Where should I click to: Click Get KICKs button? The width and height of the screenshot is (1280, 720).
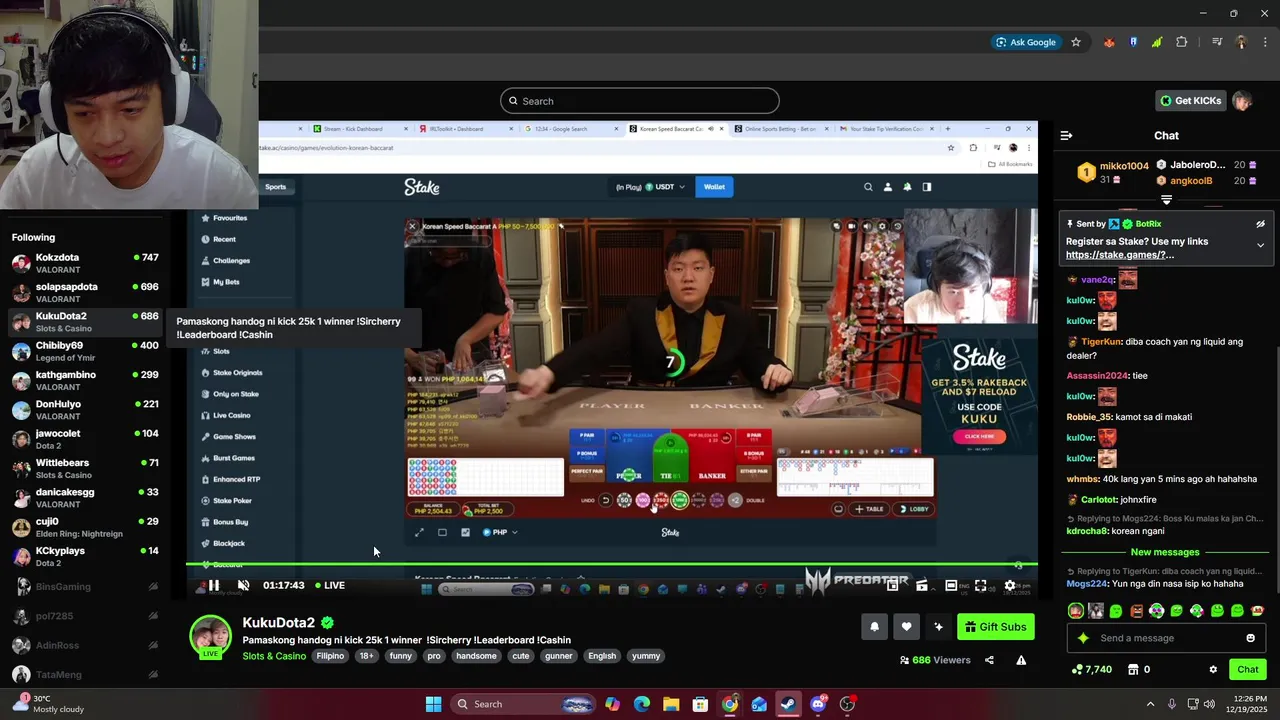coord(1191,101)
